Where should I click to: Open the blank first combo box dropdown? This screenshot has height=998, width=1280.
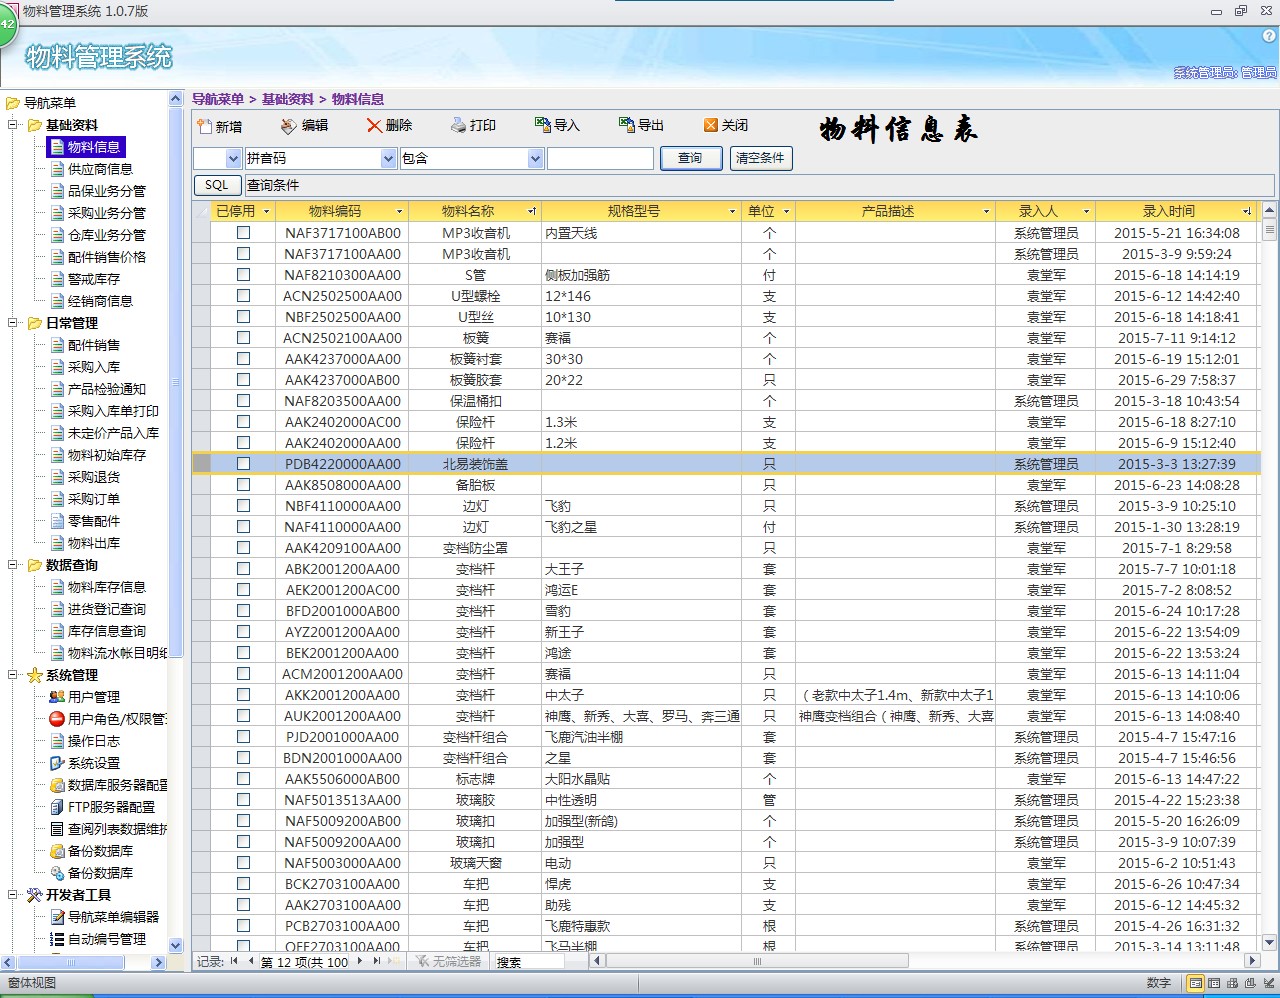click(234, 158)
